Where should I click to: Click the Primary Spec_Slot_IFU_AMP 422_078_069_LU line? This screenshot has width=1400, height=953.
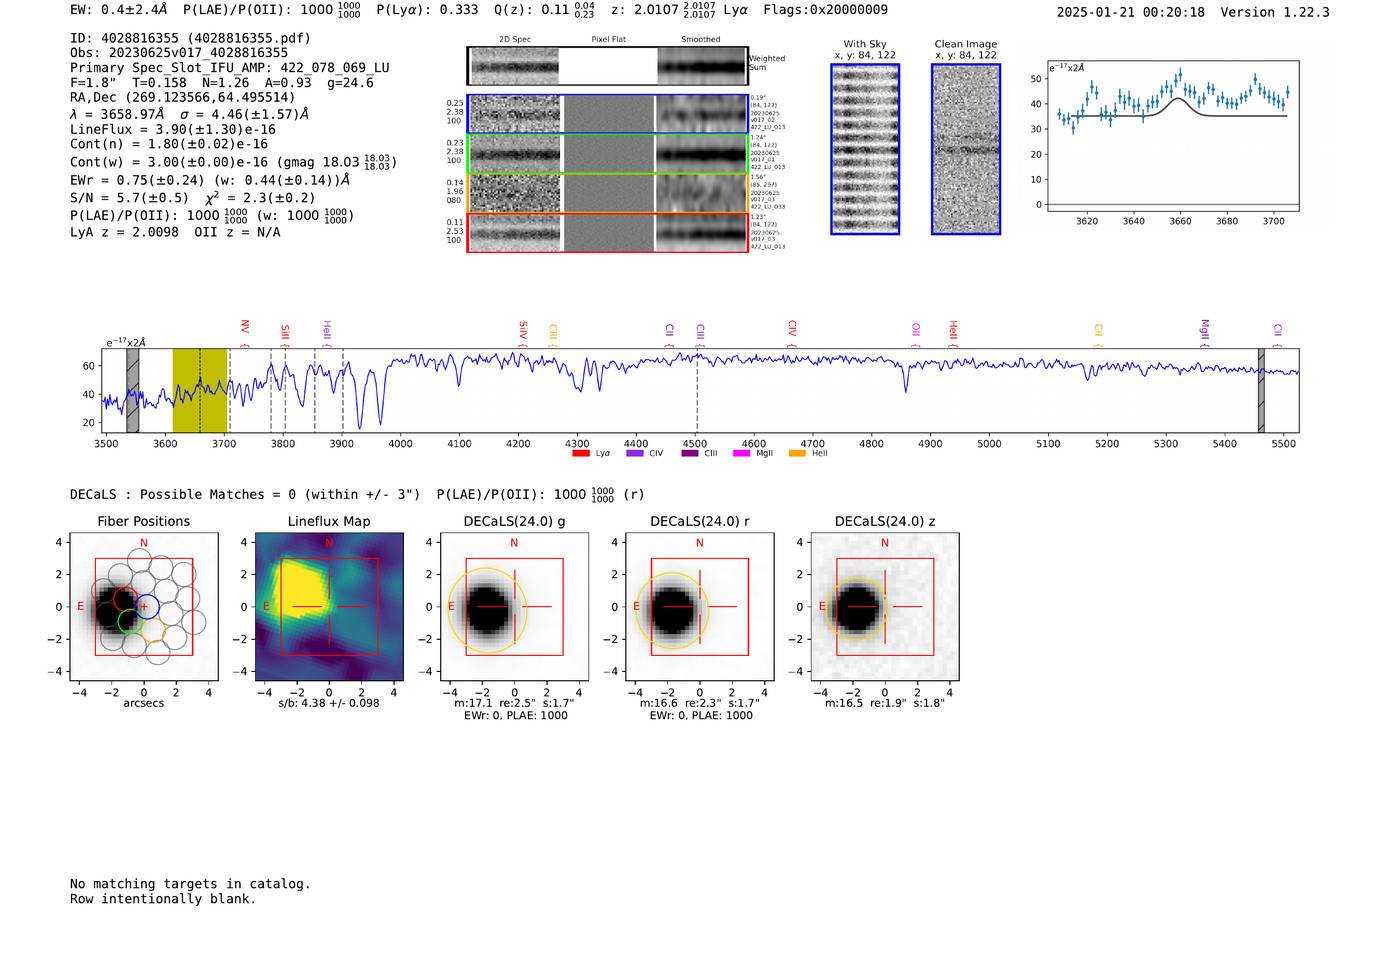(230, 68)
